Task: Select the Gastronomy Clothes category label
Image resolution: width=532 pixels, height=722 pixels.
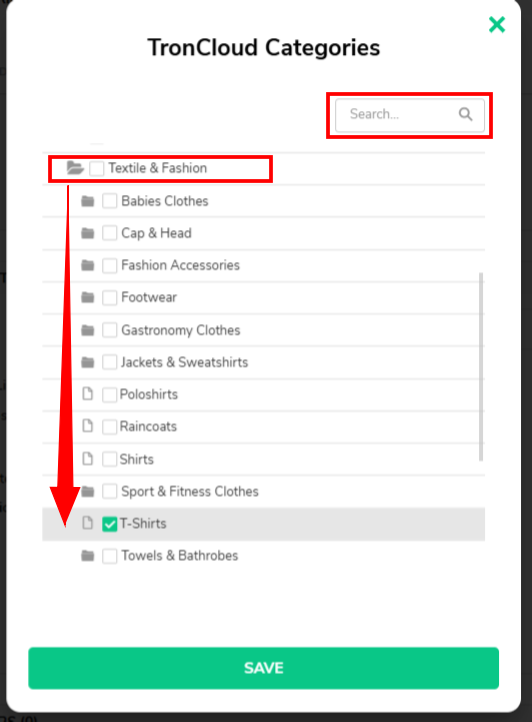Action: 181,330
